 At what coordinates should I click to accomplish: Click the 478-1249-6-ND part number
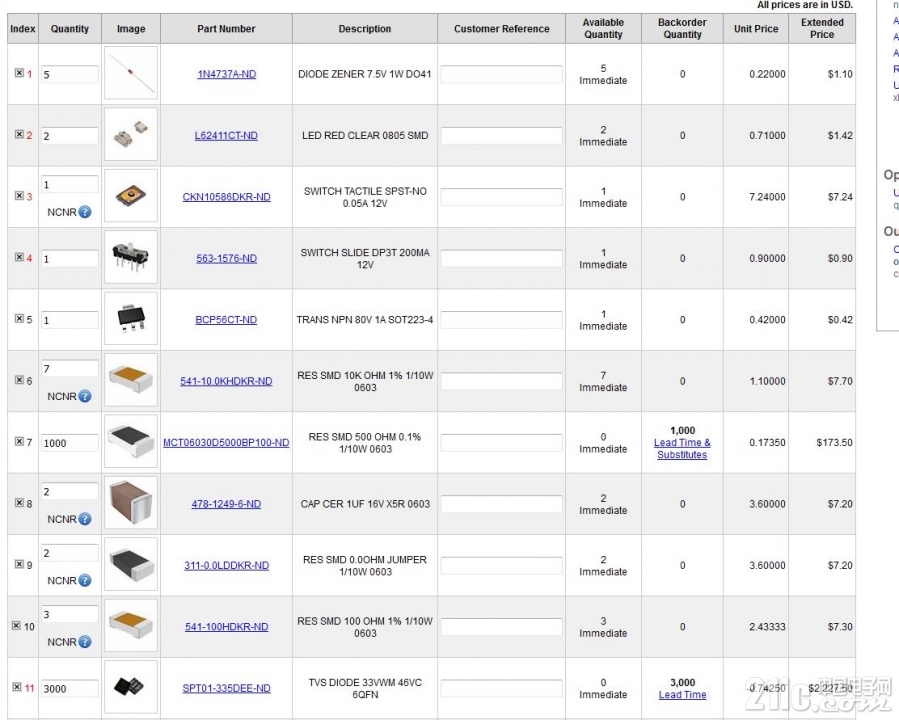coord(226,504)
